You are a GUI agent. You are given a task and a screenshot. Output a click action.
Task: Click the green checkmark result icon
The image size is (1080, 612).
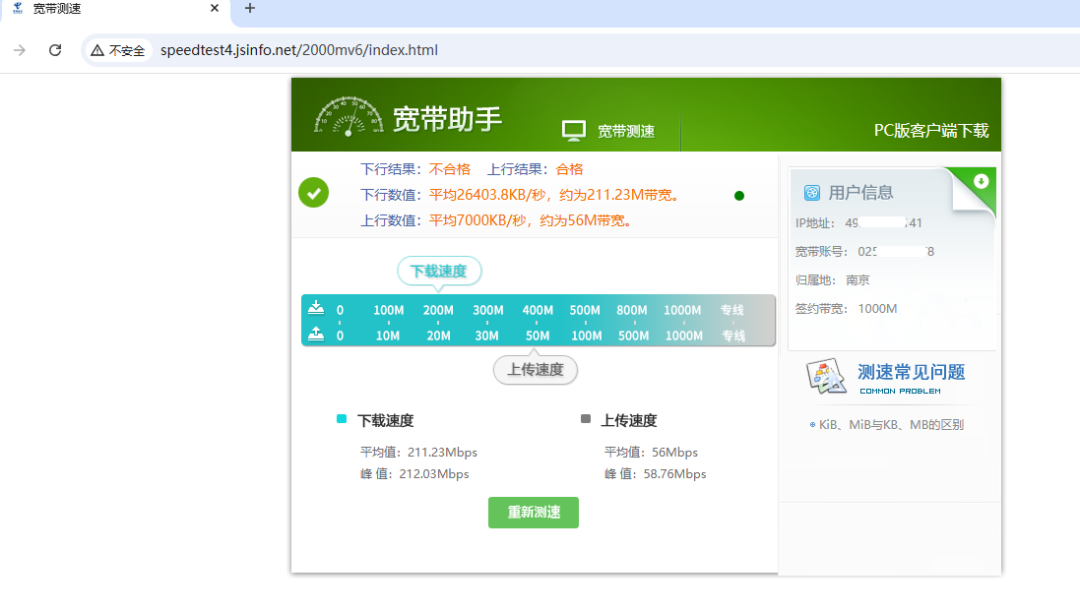[314, 193]
